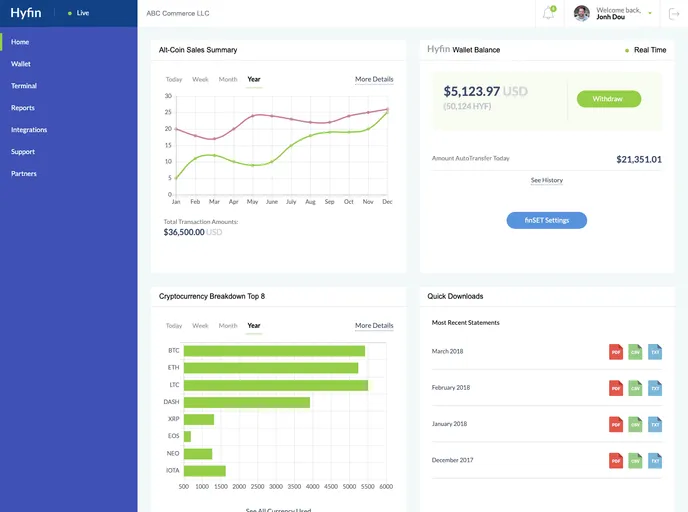Toggle the Live mode indicator
The height and width of the screenshot is (512, 688).
coord(78,14)
